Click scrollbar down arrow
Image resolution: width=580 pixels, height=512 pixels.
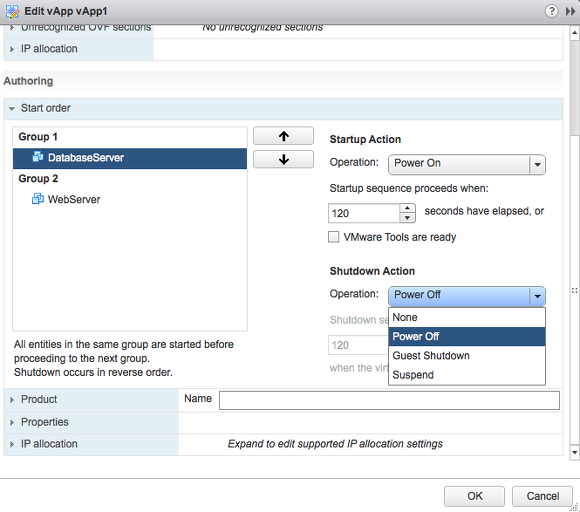574,452
